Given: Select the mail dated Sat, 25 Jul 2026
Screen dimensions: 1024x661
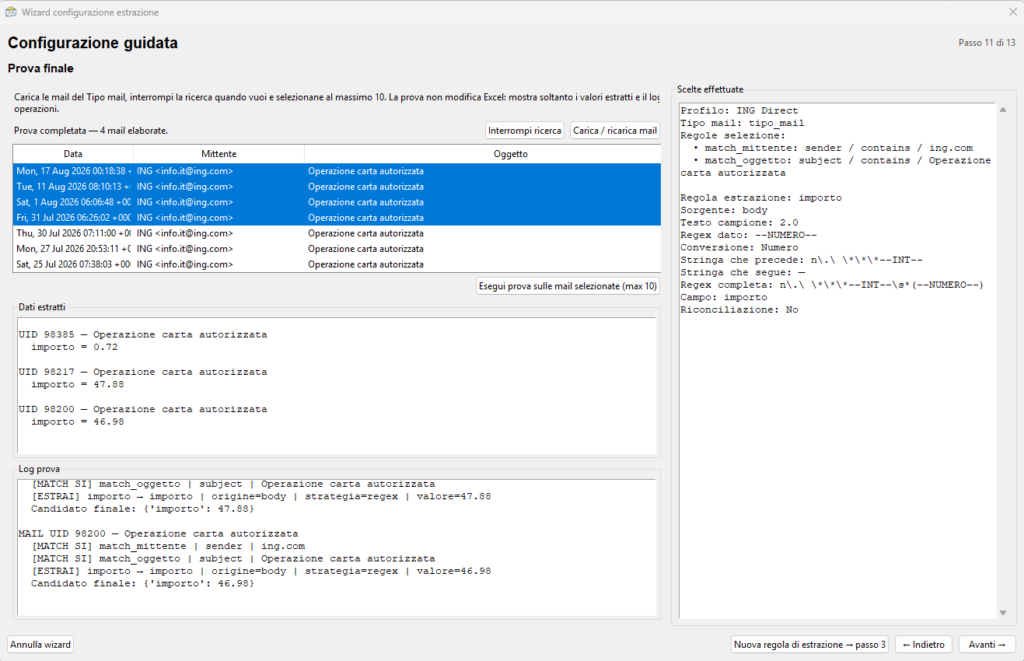Looking at the screenshot, I should point(336,265).
